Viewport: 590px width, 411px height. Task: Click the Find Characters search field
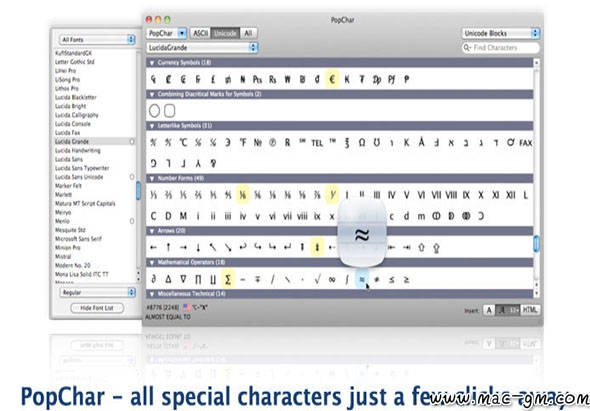501,47
